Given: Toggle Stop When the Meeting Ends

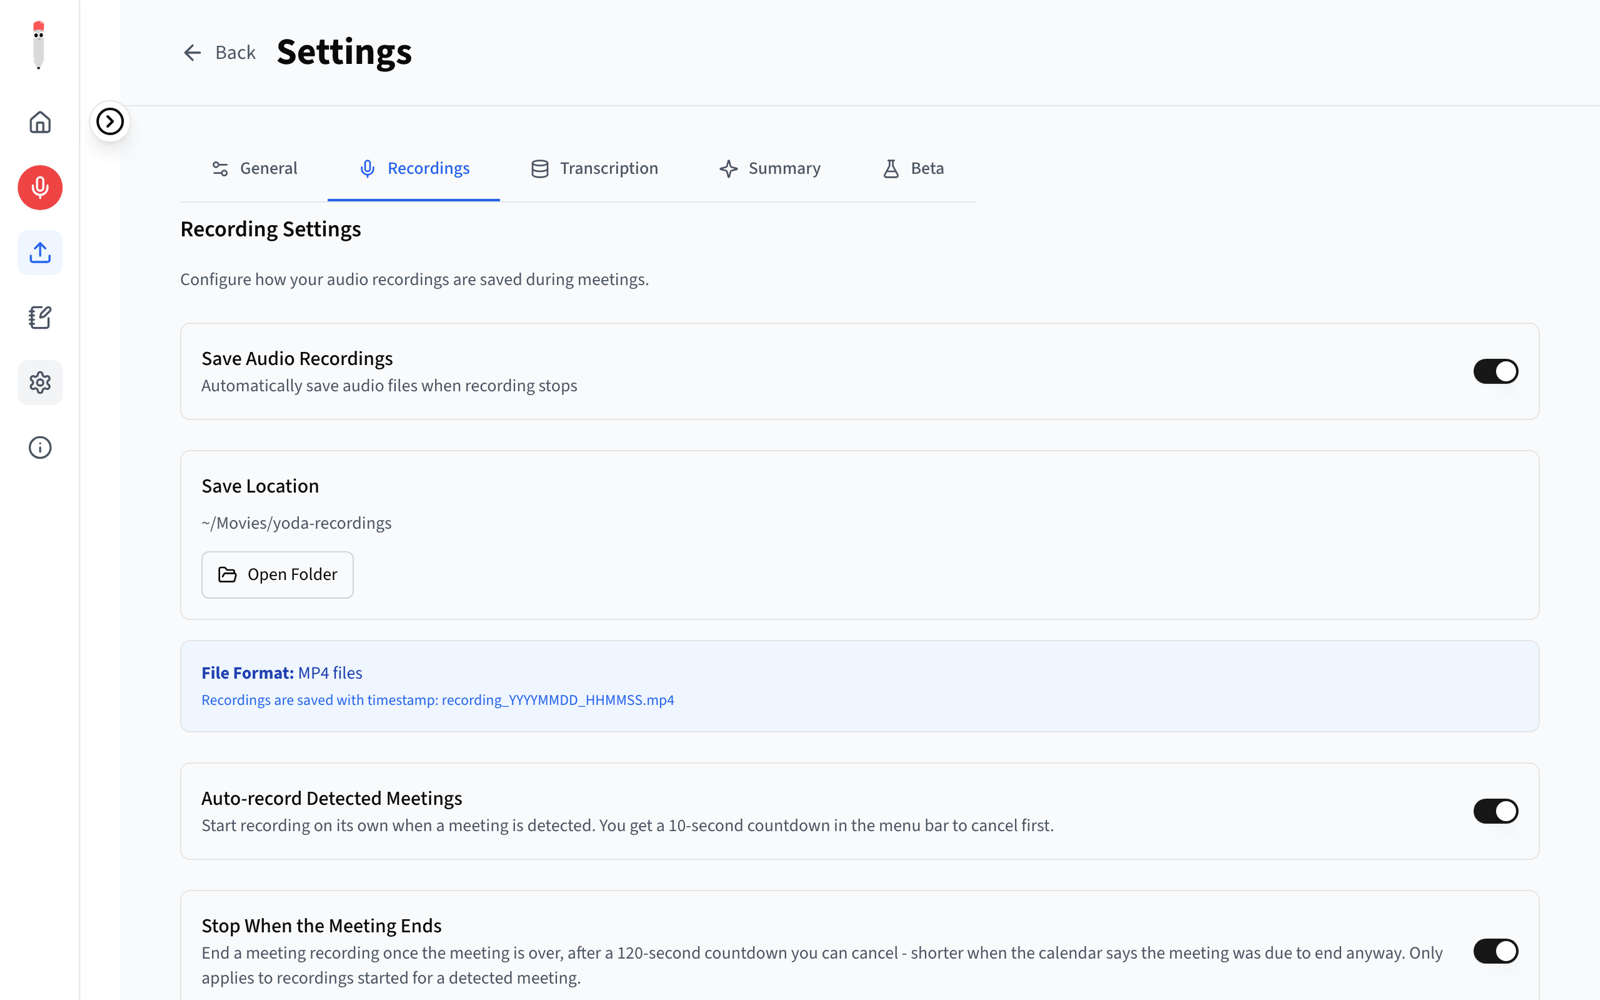Looking at the screenshot, I should click(1495, 951).
